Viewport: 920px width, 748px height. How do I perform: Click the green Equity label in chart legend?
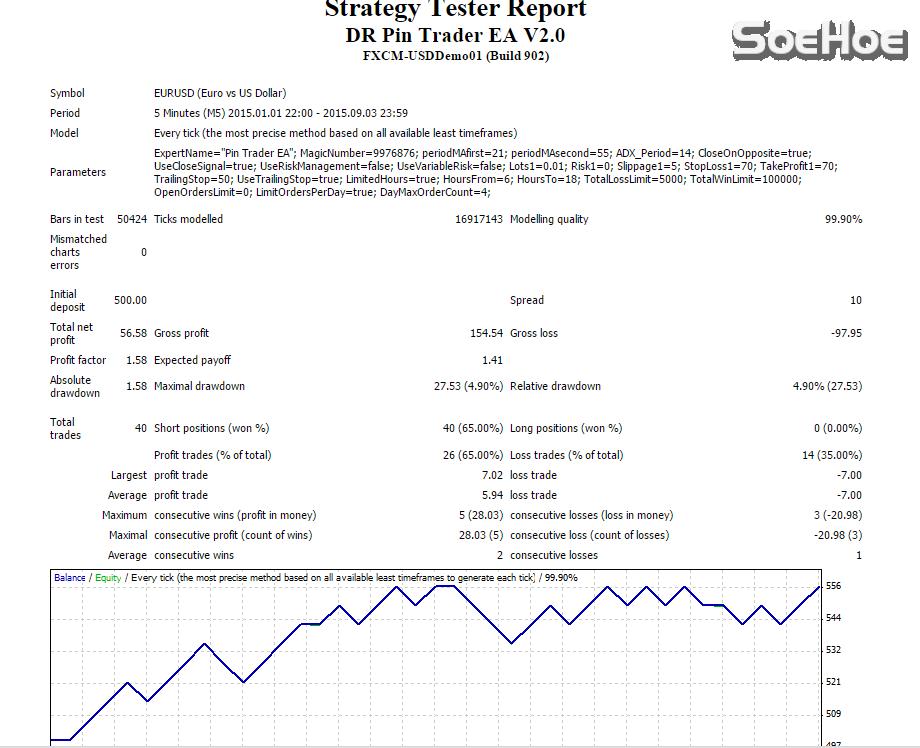coord(108,578)
